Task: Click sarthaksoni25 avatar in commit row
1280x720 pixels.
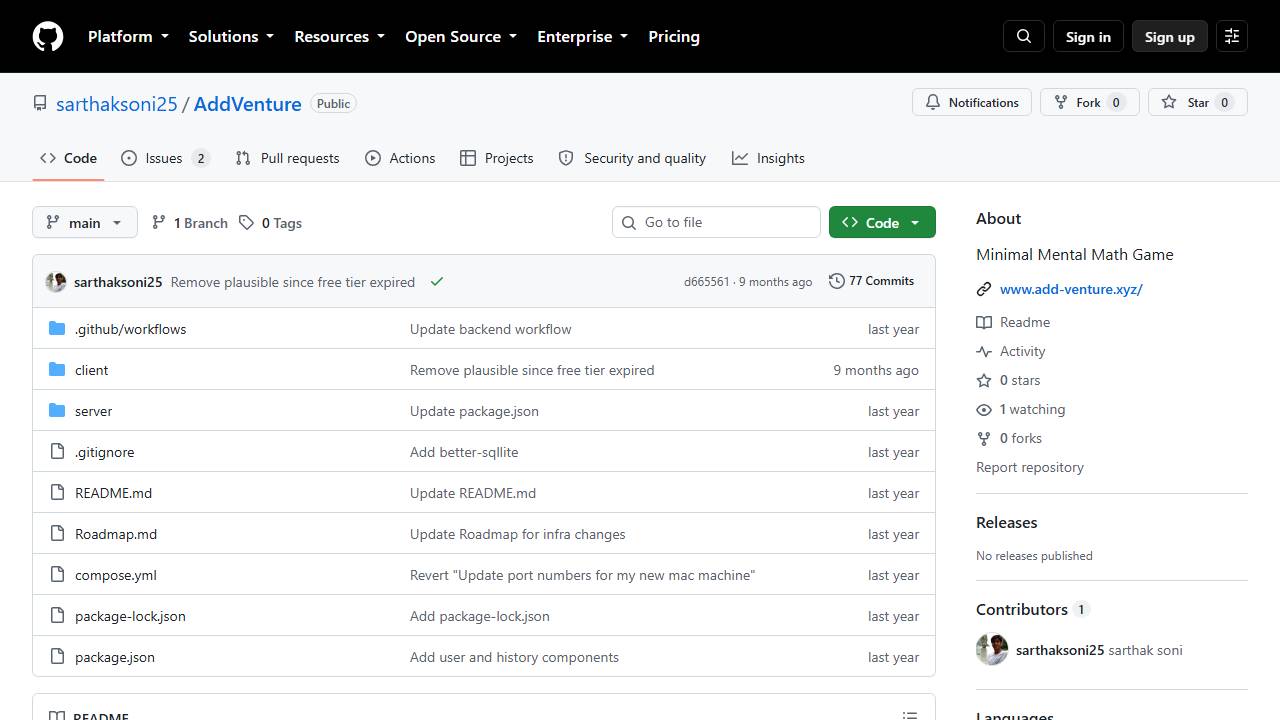Action: click(56, 282)
